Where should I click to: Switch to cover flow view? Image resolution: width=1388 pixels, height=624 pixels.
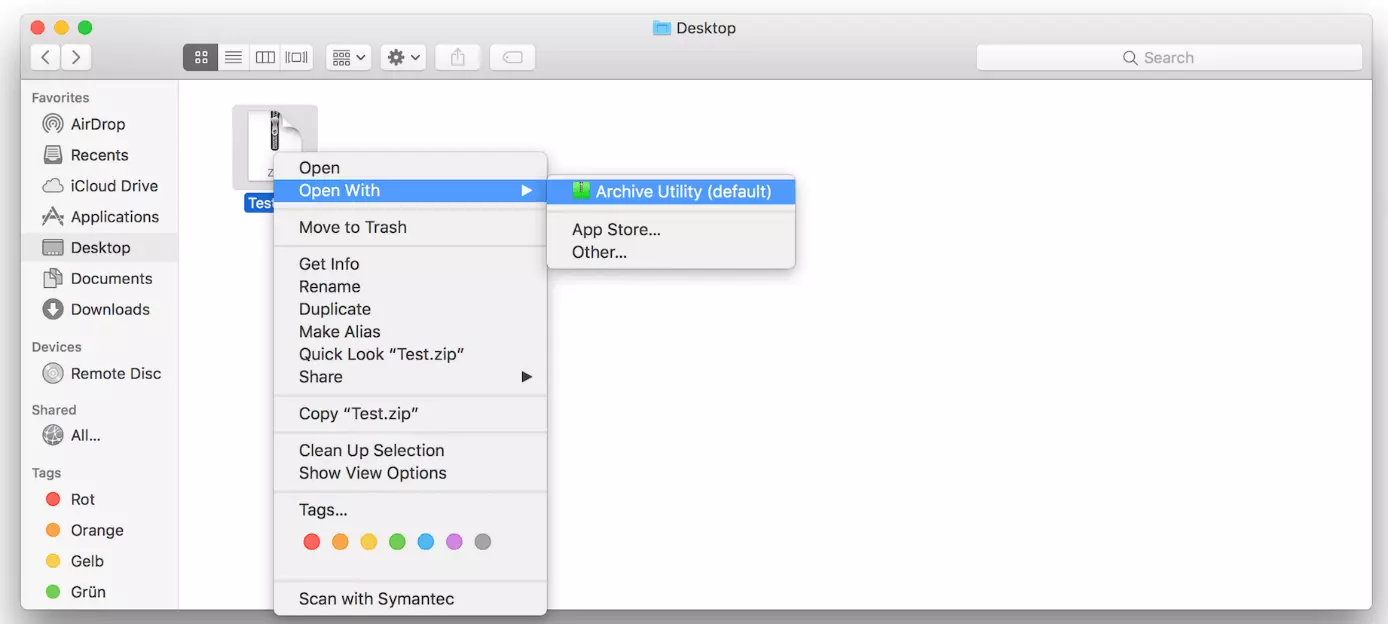click(297, 57)
